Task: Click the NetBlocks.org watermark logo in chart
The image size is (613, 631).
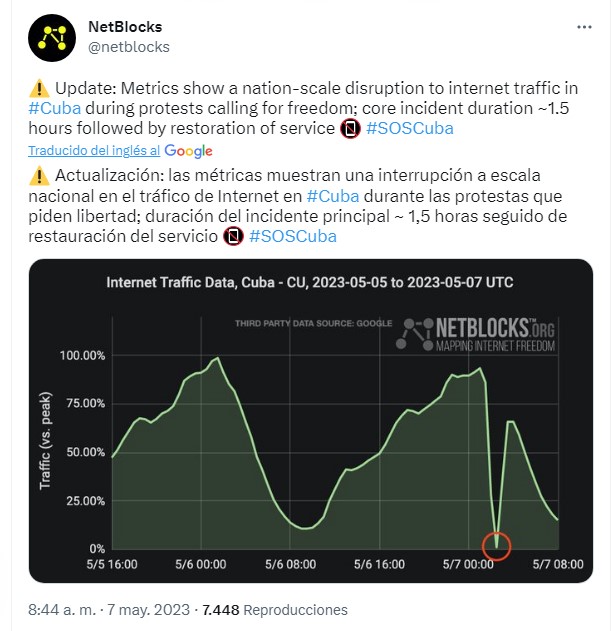Action: pyautogui.click(x=475, y=334)
